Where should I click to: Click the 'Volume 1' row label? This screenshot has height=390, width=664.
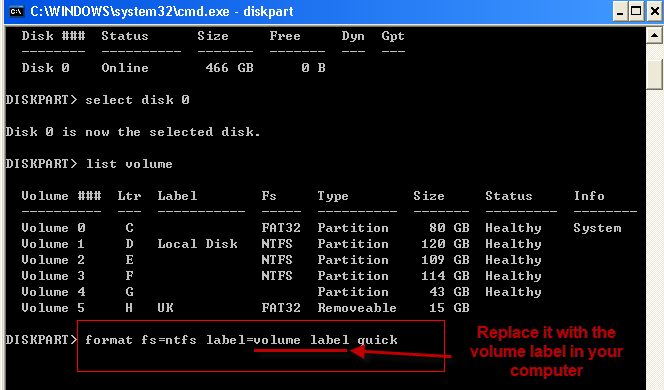[x=53, y=244]
